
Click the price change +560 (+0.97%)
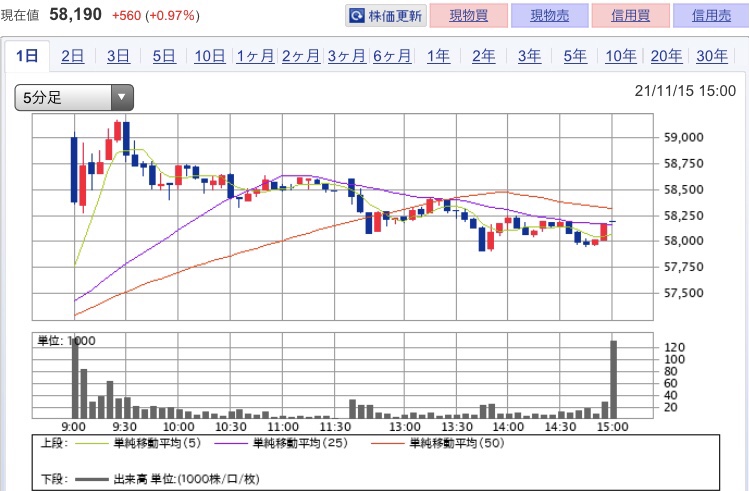point(156,15)
